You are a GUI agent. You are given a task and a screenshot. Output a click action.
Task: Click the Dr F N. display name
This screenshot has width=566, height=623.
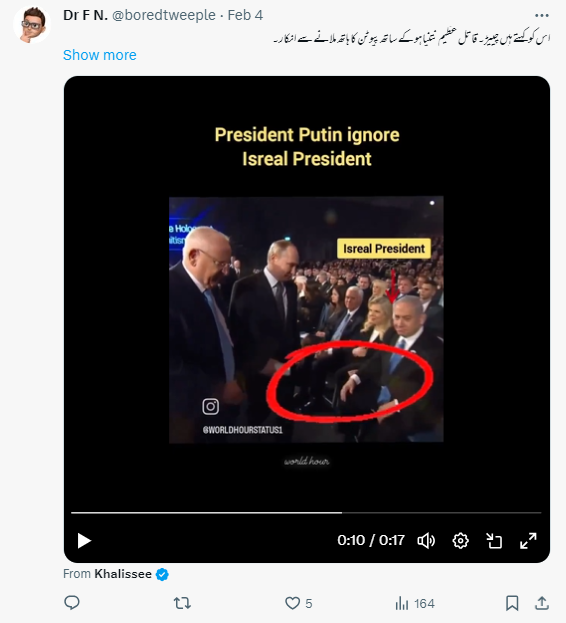(85, 15)
